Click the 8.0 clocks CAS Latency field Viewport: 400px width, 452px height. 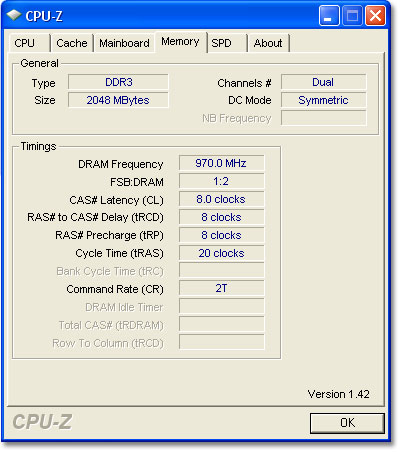click(221, 199)
